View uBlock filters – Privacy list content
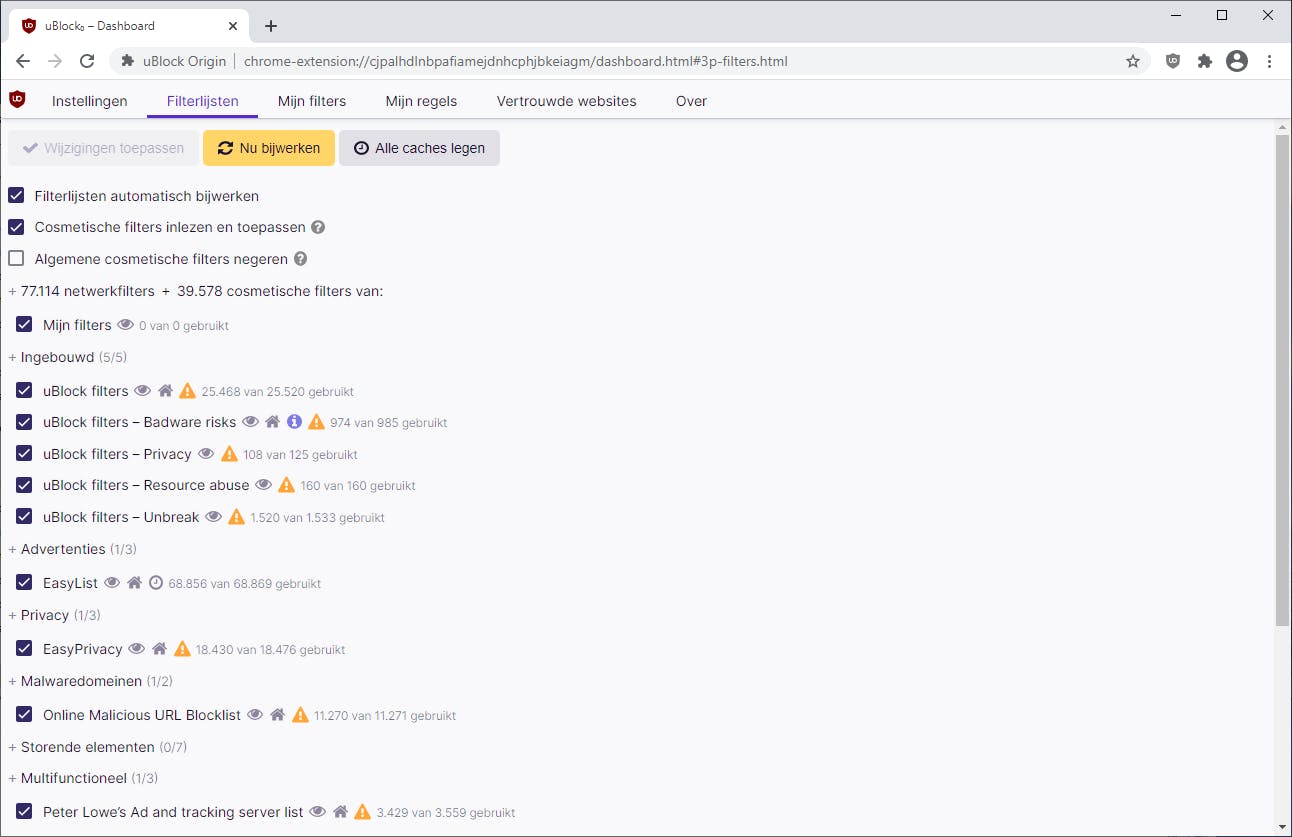Viewport: 1292px width, 837px height. coord(206,454)
